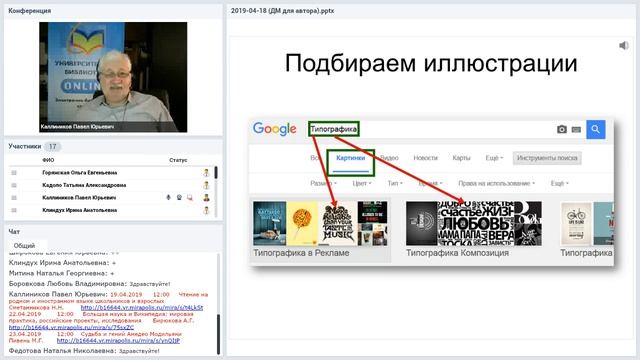This screenshot has height=360, width=640.
Task: Click the Google logo
Action: (x=274, y=129)
